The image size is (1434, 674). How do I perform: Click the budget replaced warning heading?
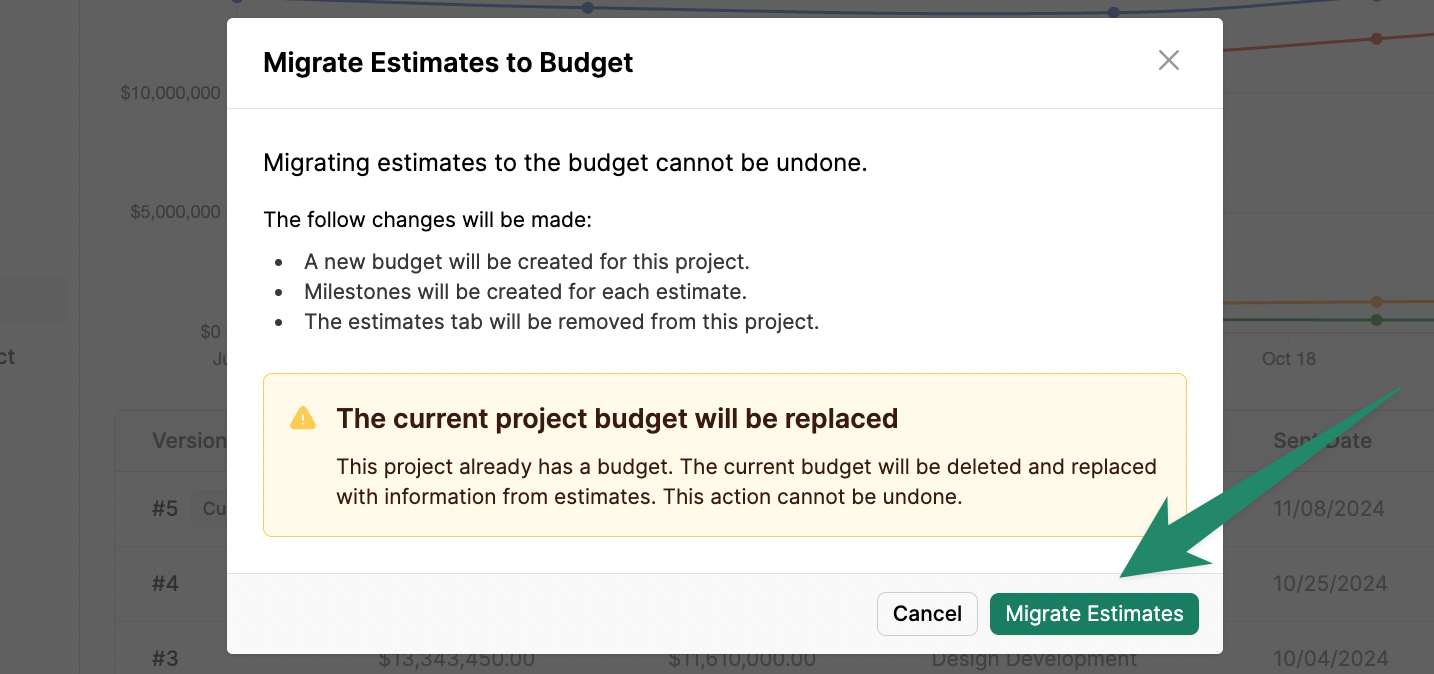pyautogui.click(x=617, y=418)
